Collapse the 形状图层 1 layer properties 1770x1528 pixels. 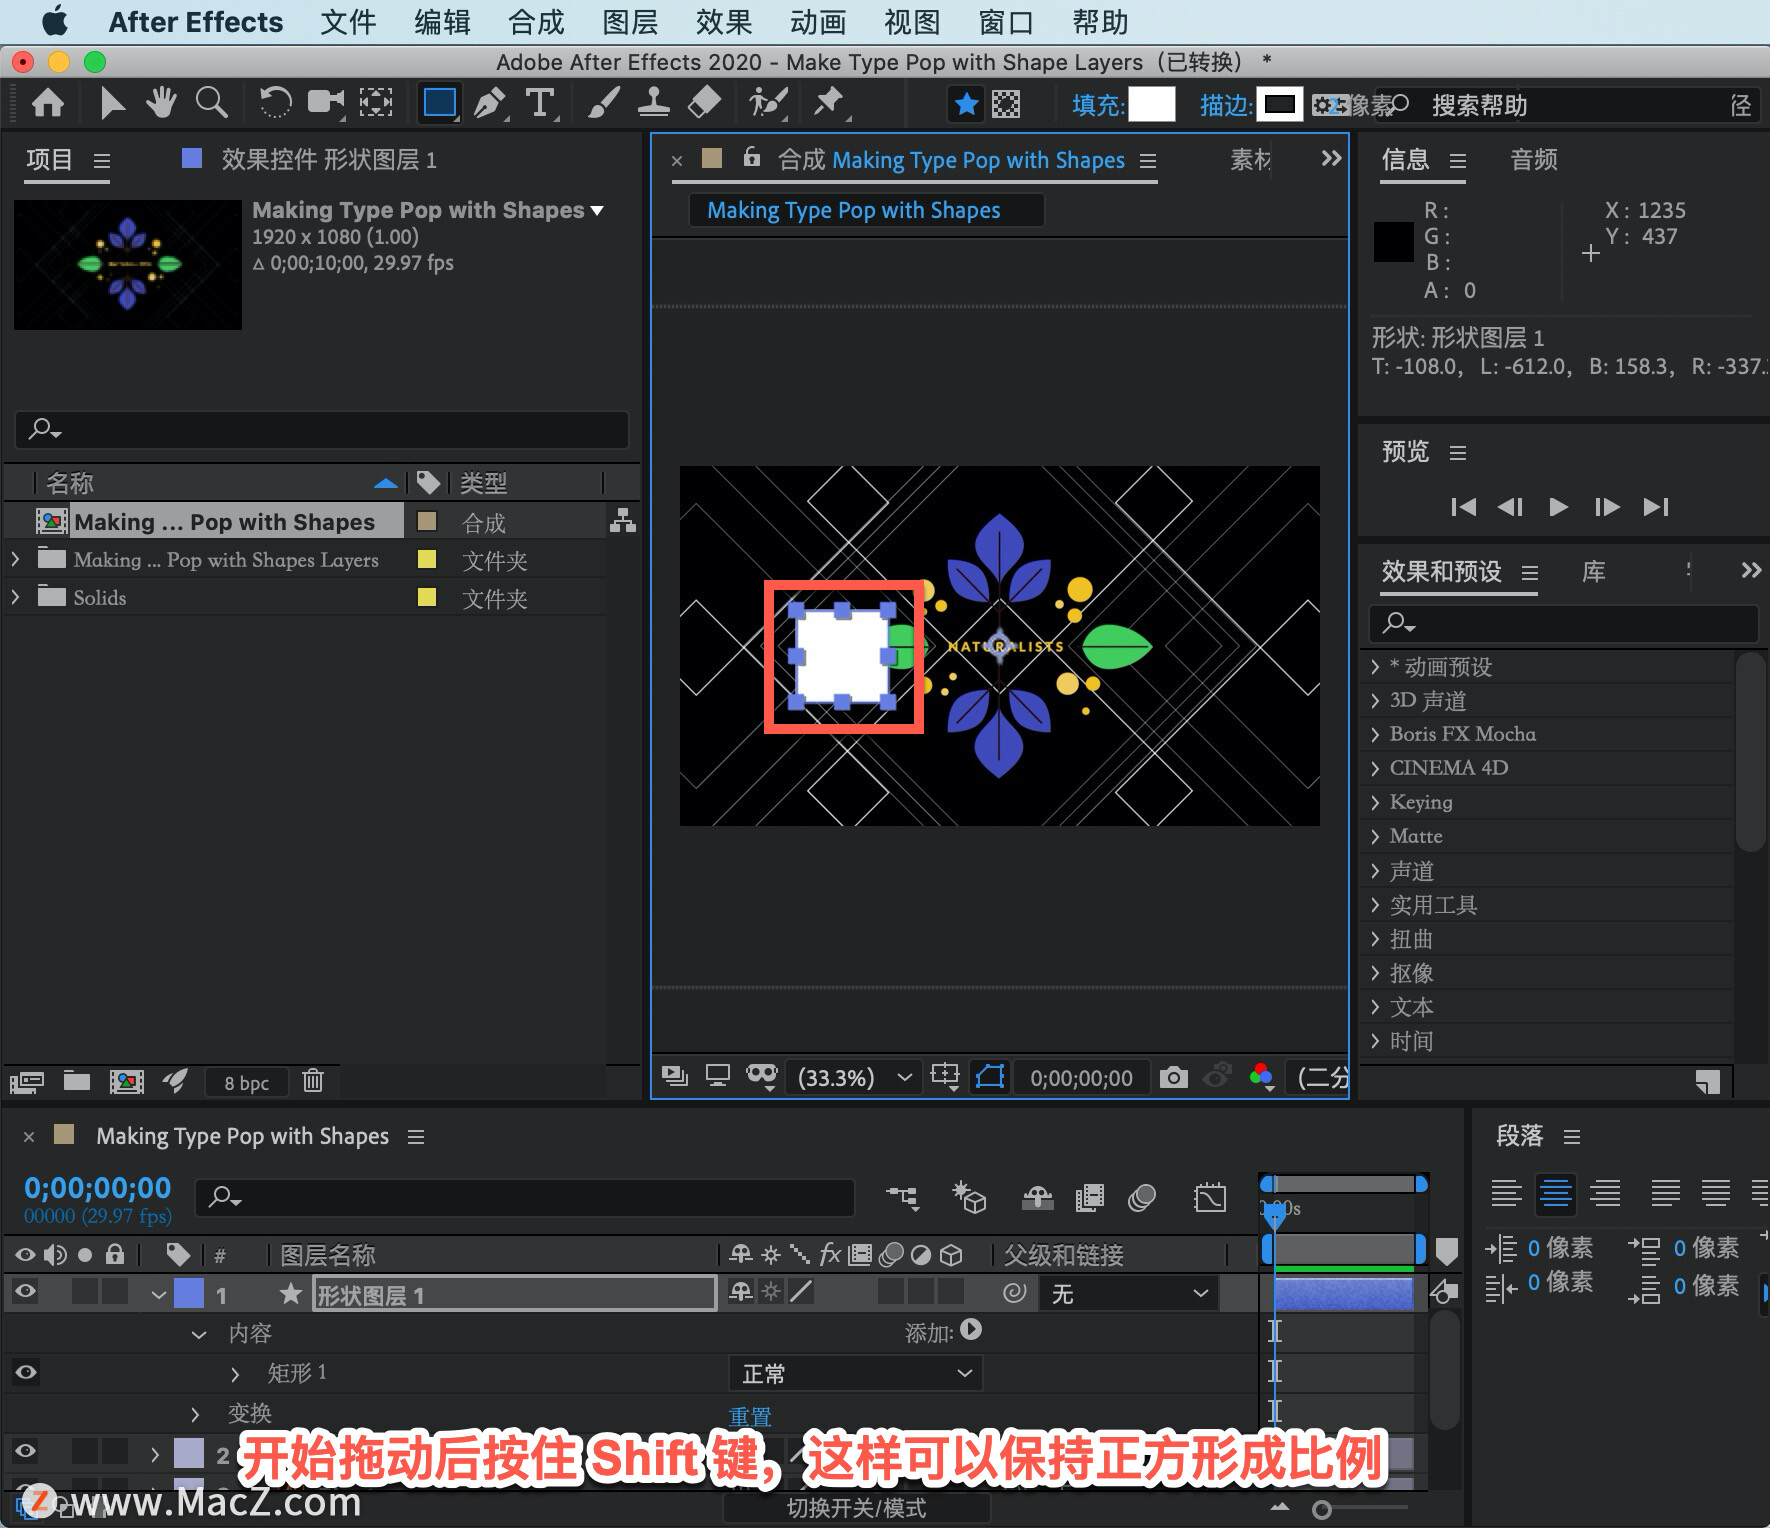pos(159,1295)
